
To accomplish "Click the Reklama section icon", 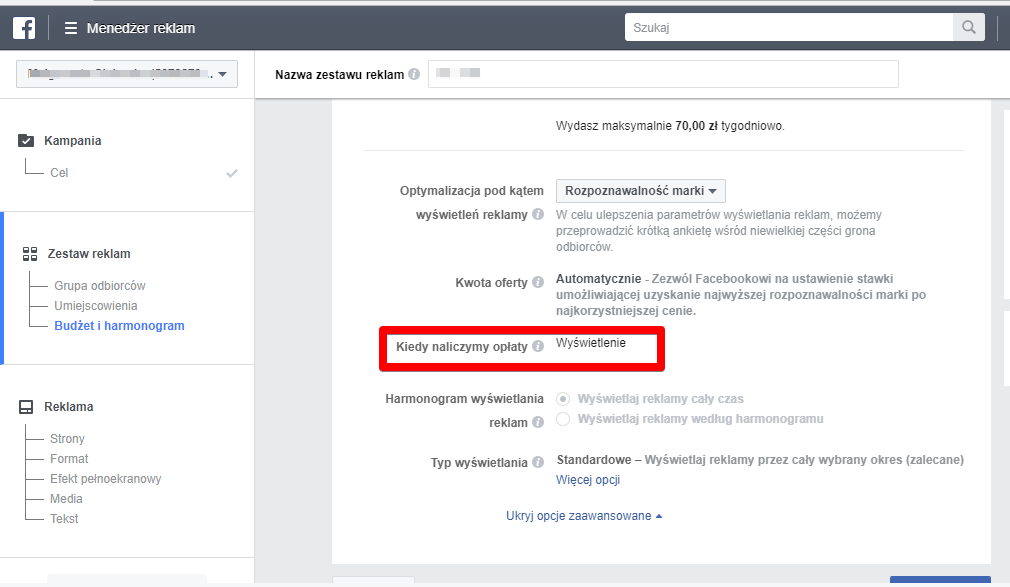I will [x=26, y=407].
